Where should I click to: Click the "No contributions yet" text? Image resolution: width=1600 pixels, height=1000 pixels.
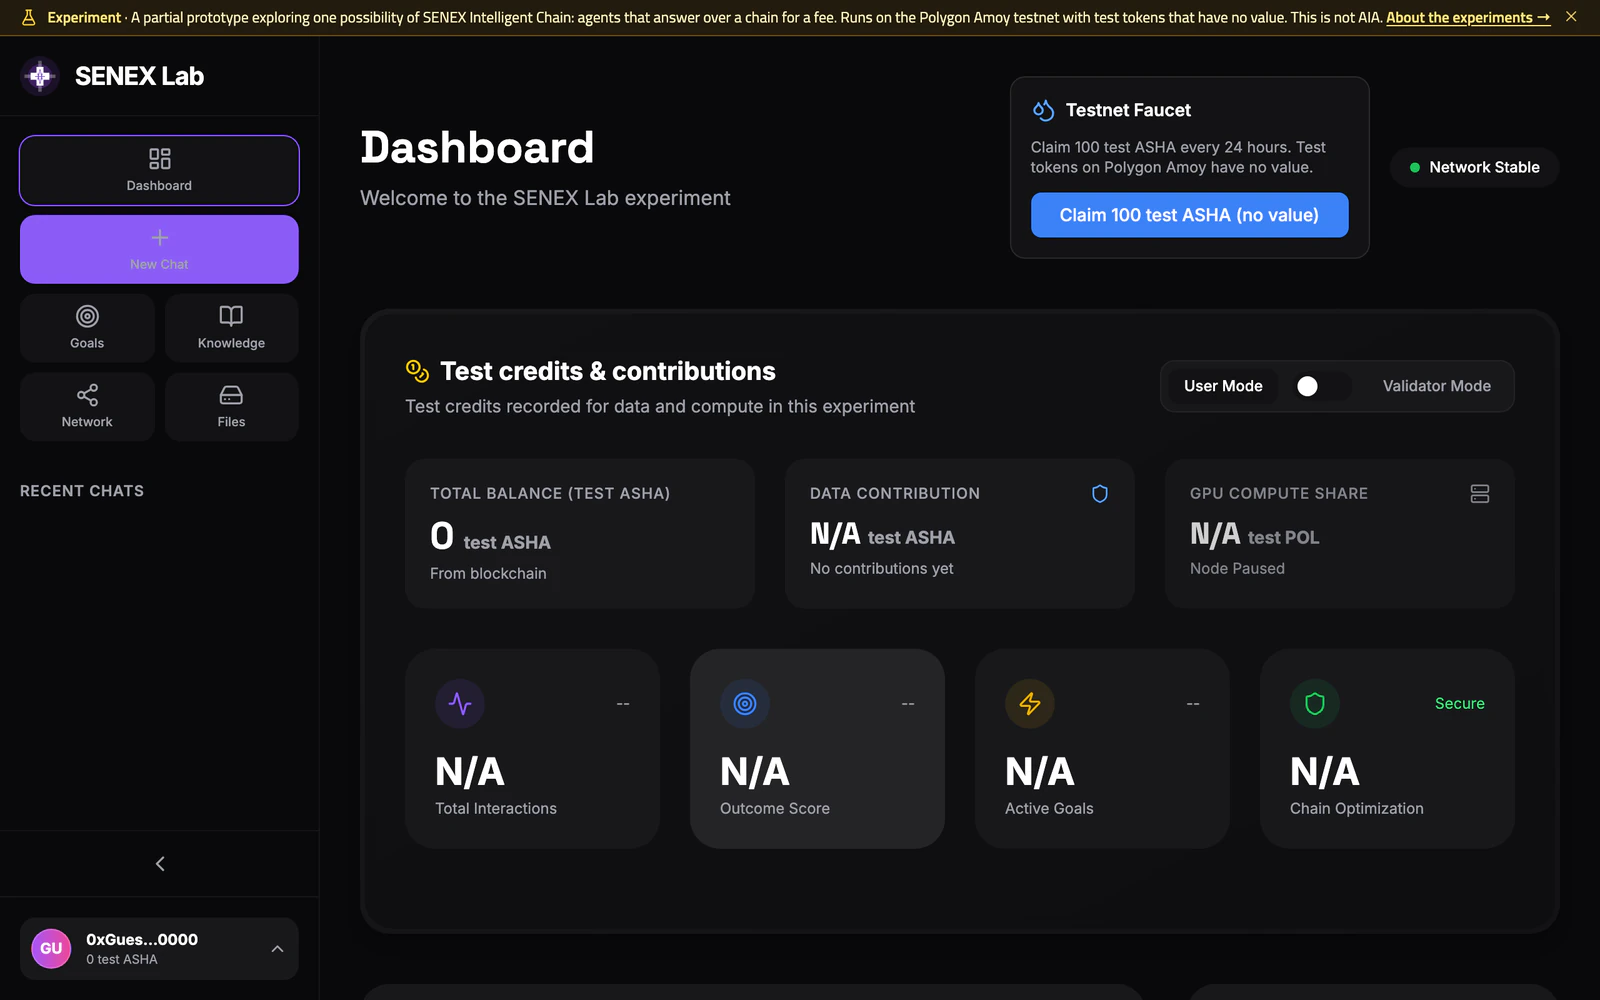[x=881, y=568]
